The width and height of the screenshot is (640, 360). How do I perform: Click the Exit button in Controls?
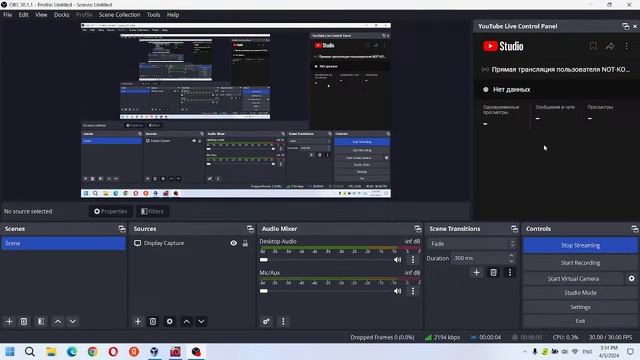(580, 321)
